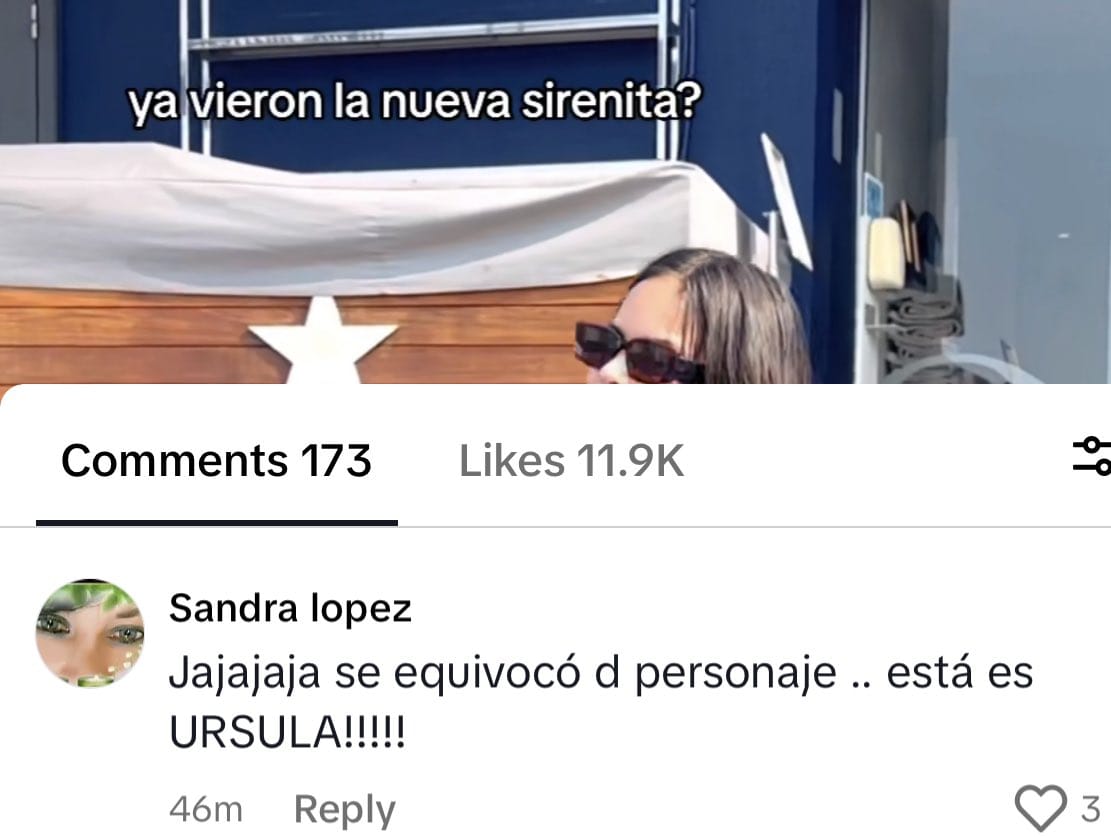Viewport: 1111px width, 837px height.
Task: Tap the active underline beneath the Comments tab
Action: pos(217,523)
